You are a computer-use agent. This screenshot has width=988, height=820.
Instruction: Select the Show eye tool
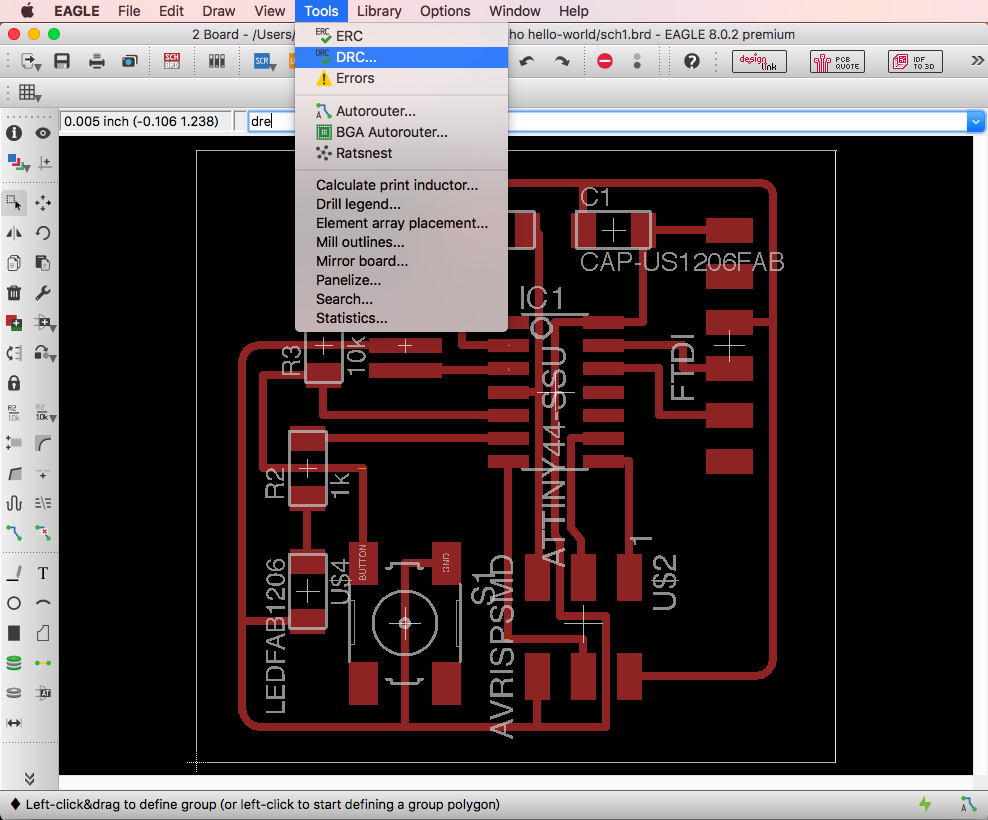tap(43, 133)
